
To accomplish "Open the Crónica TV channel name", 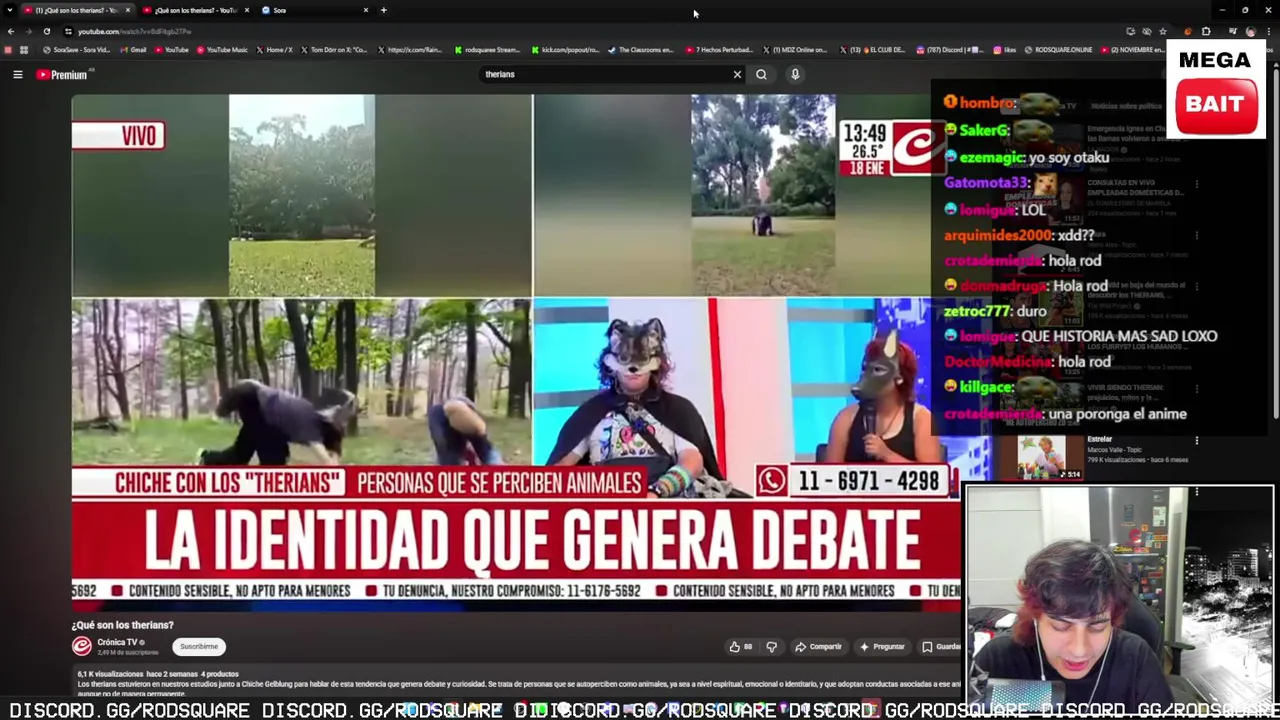I will [117, 642].
